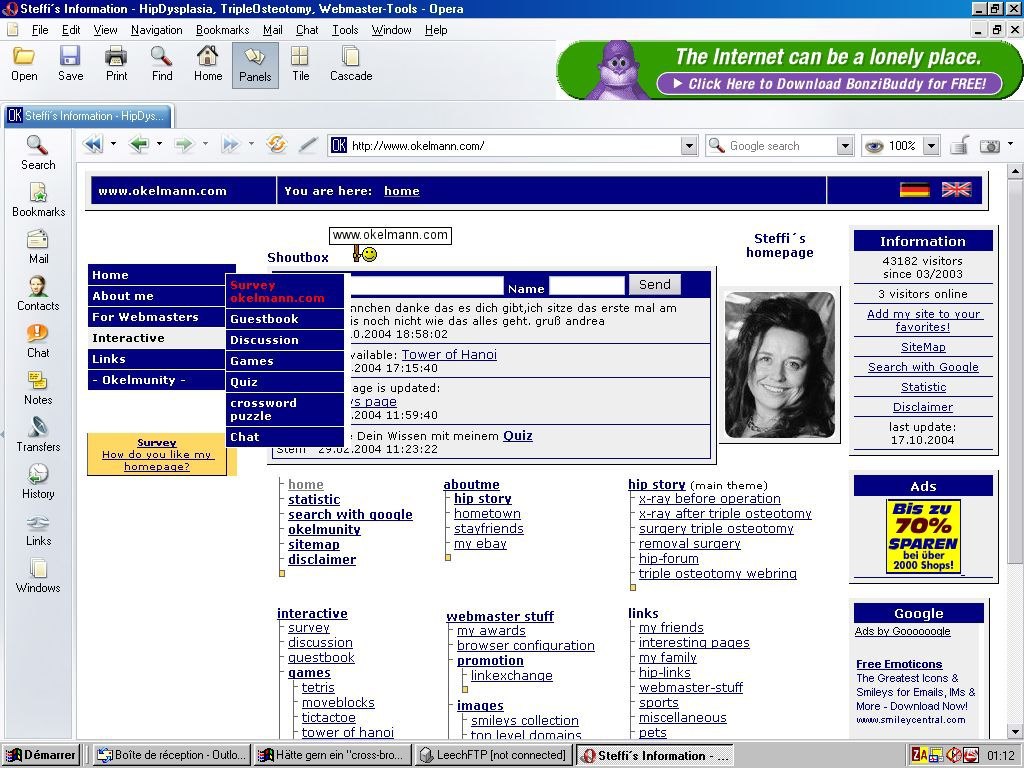Open the Mail panel icon
This screenshot has height=768, width=1024.
(38, 247)
